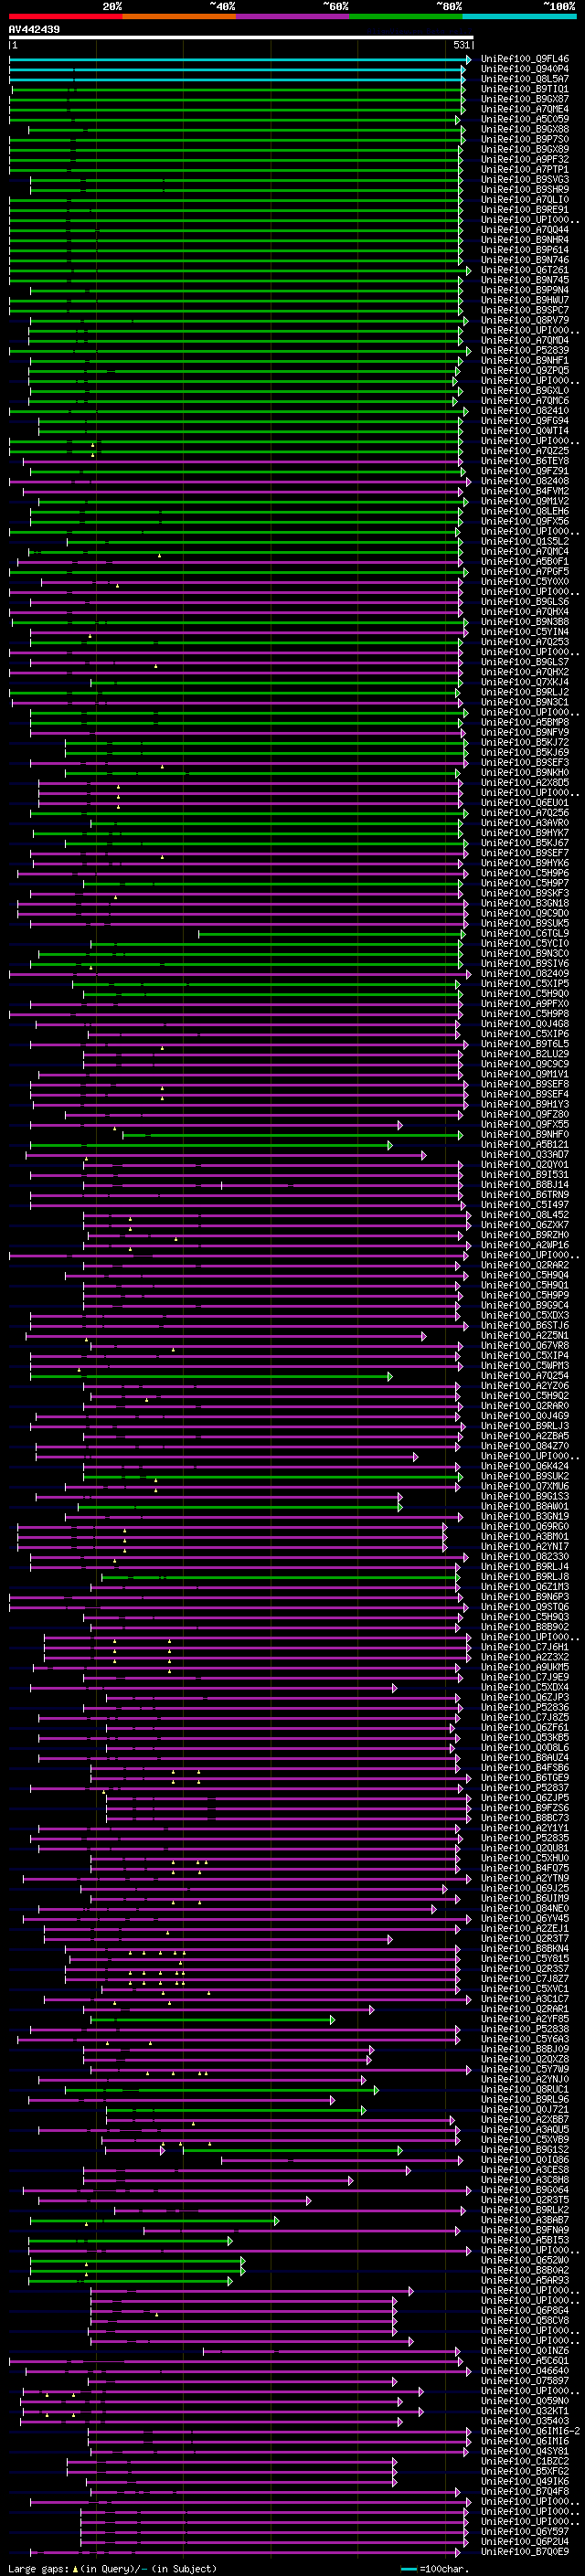Click green arrowhead of UniRef100_A7Q254
Image resolution: width=585 pixels, height=2576 pixels.
coord(390,1376)
